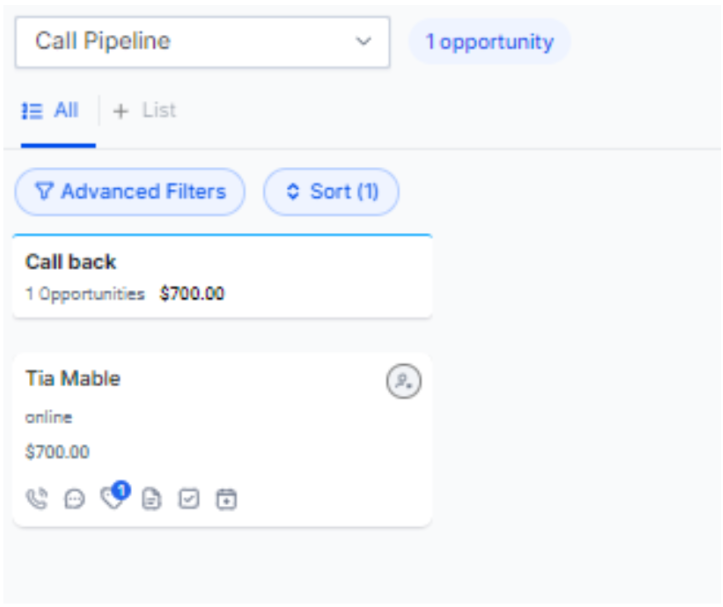Image resolution: width=723 pixels, height=607 pixels.
Task: Click the Tia Mable opportunity name
Action: click(x=73, y=379)
